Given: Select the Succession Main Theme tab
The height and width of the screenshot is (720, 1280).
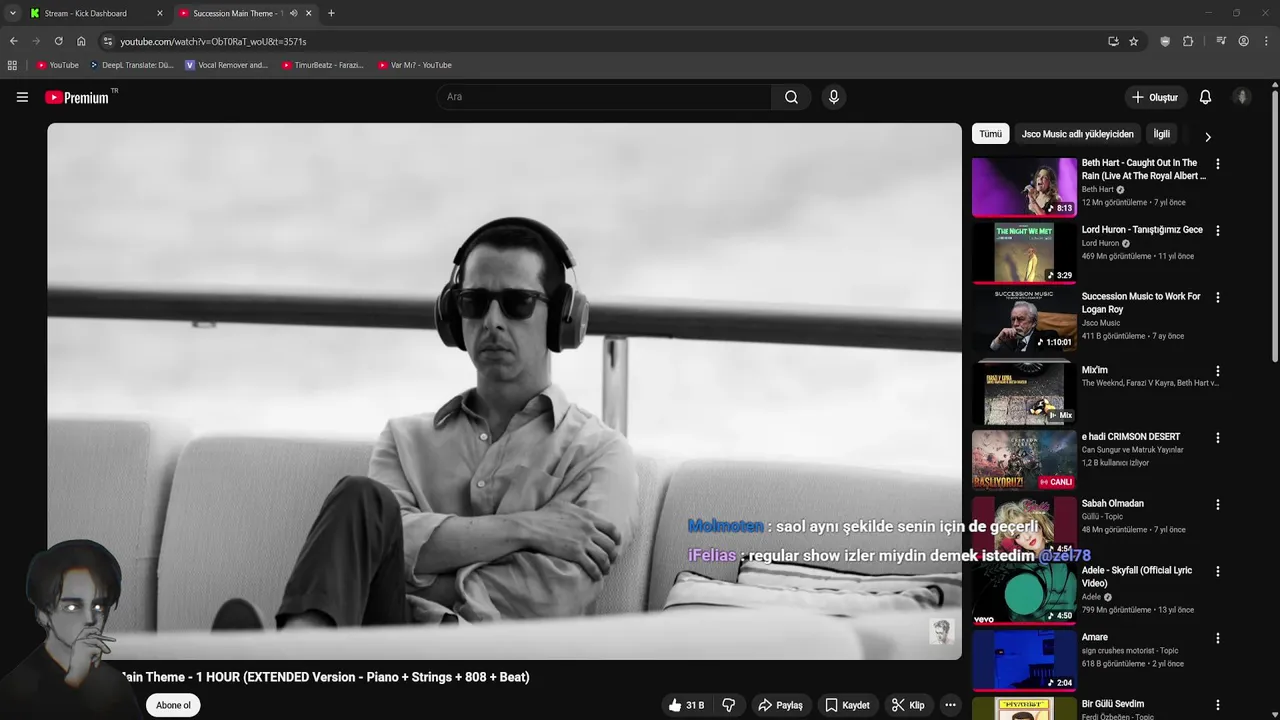Looking at the screenshot, I should pos(245,13).
